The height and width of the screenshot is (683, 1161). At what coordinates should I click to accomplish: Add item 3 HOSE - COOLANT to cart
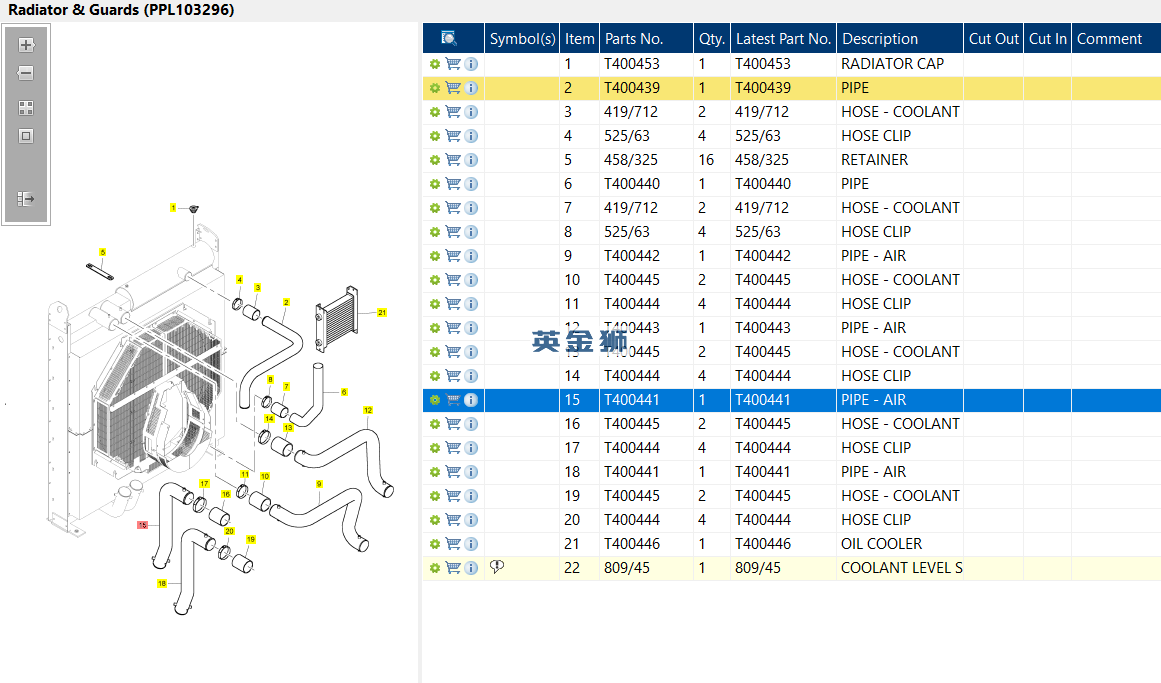pos(453,113)
